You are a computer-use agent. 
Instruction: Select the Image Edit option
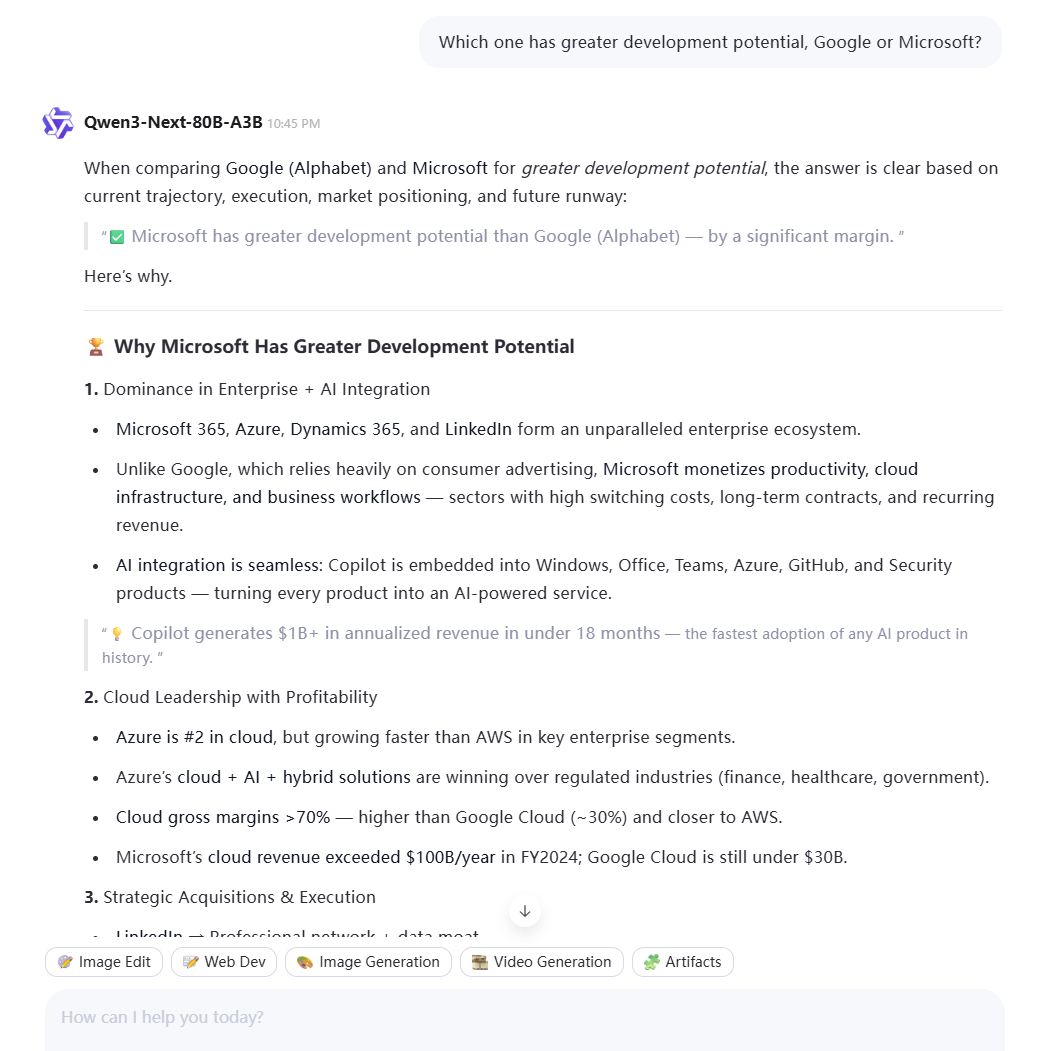click(x=104, y=962)
